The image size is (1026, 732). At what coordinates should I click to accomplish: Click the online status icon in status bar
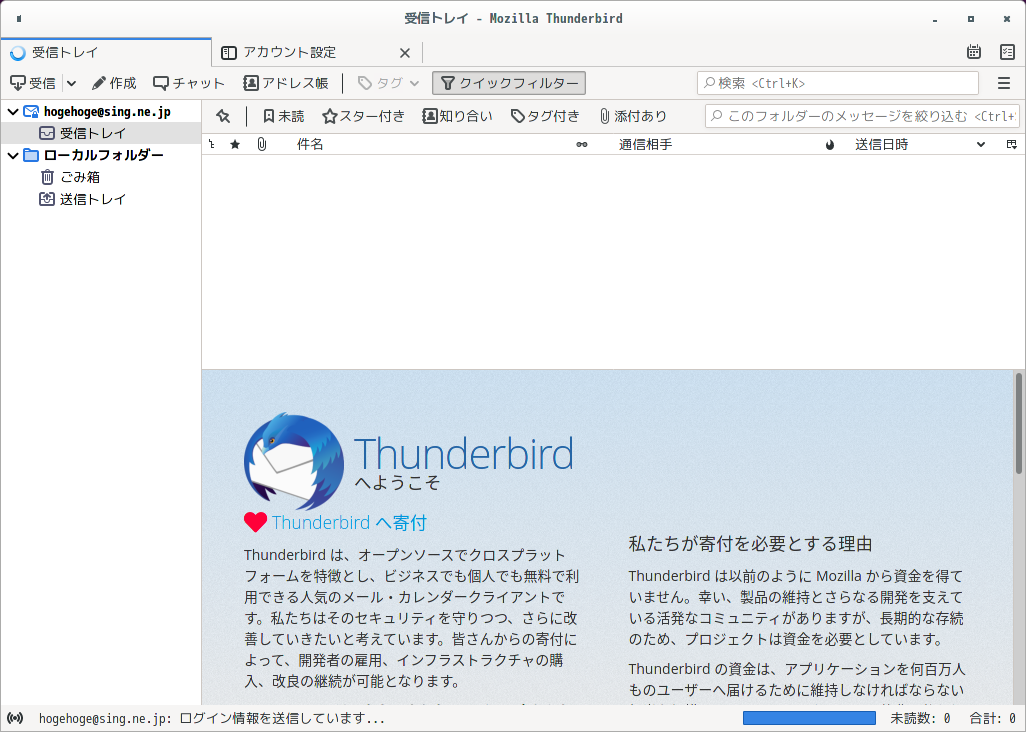point(15,718)
